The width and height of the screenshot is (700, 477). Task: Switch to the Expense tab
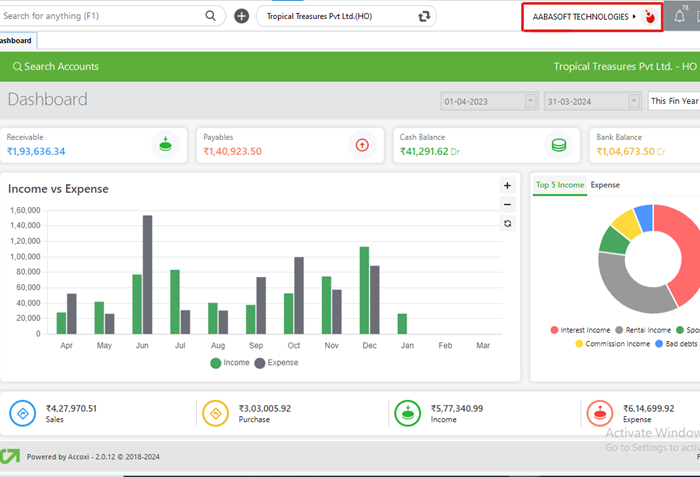coord(605,185)
